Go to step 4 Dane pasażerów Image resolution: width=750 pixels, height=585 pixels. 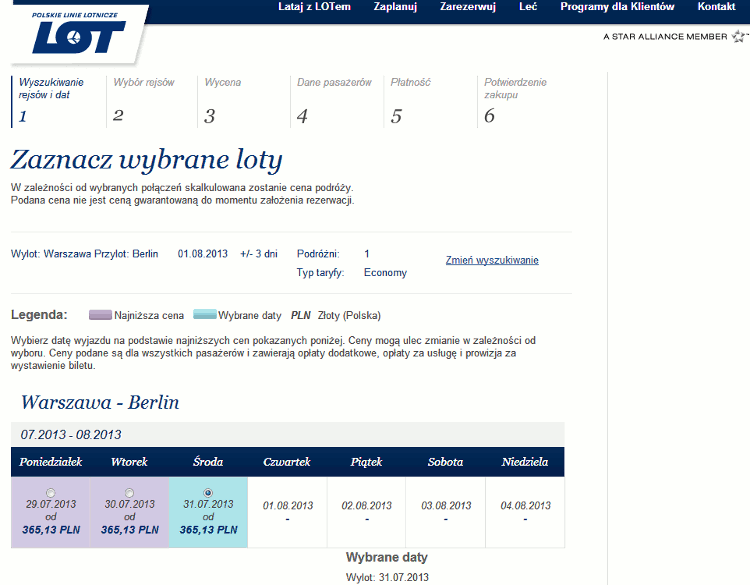point(334,101)
